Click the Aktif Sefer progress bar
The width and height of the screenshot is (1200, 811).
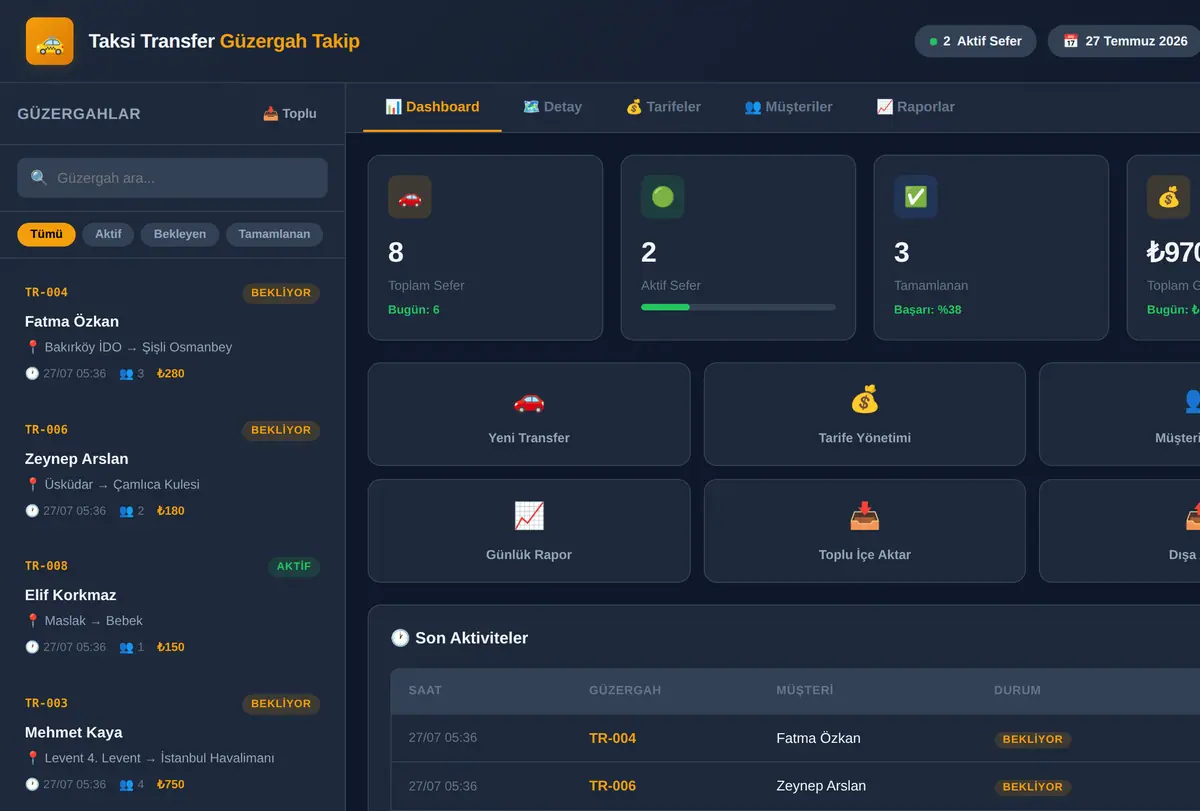[738, 307]
